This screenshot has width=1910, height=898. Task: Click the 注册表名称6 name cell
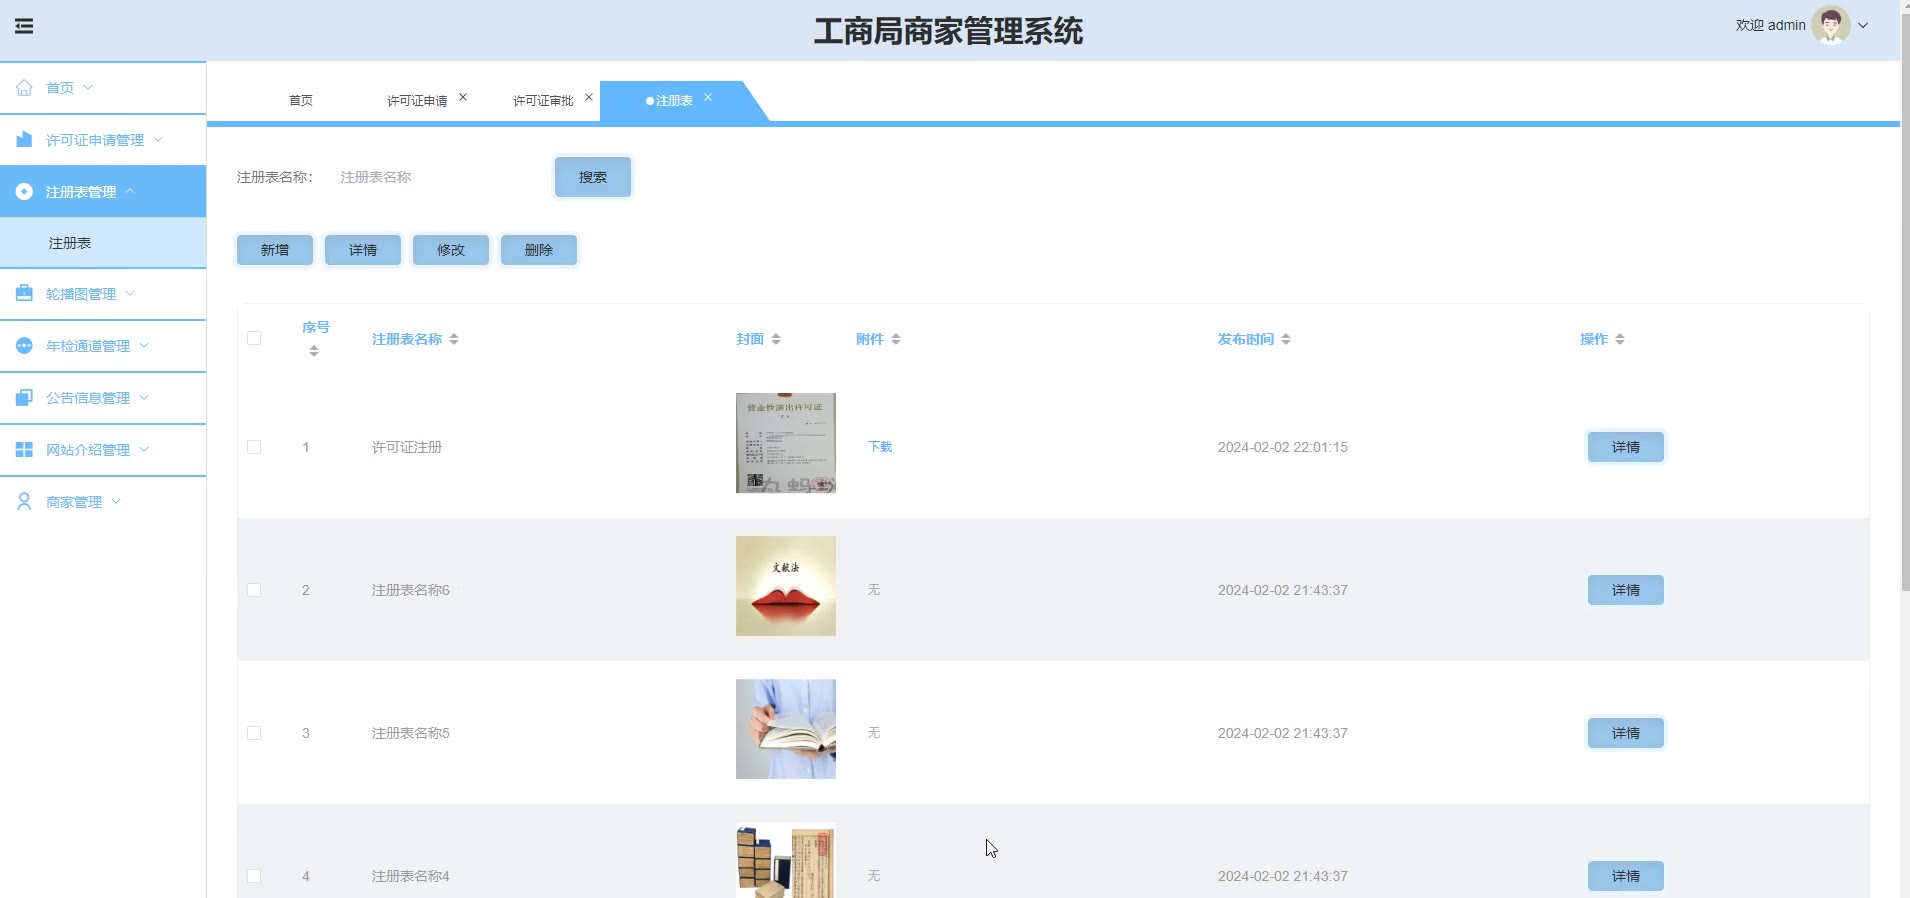pos(411,590)
